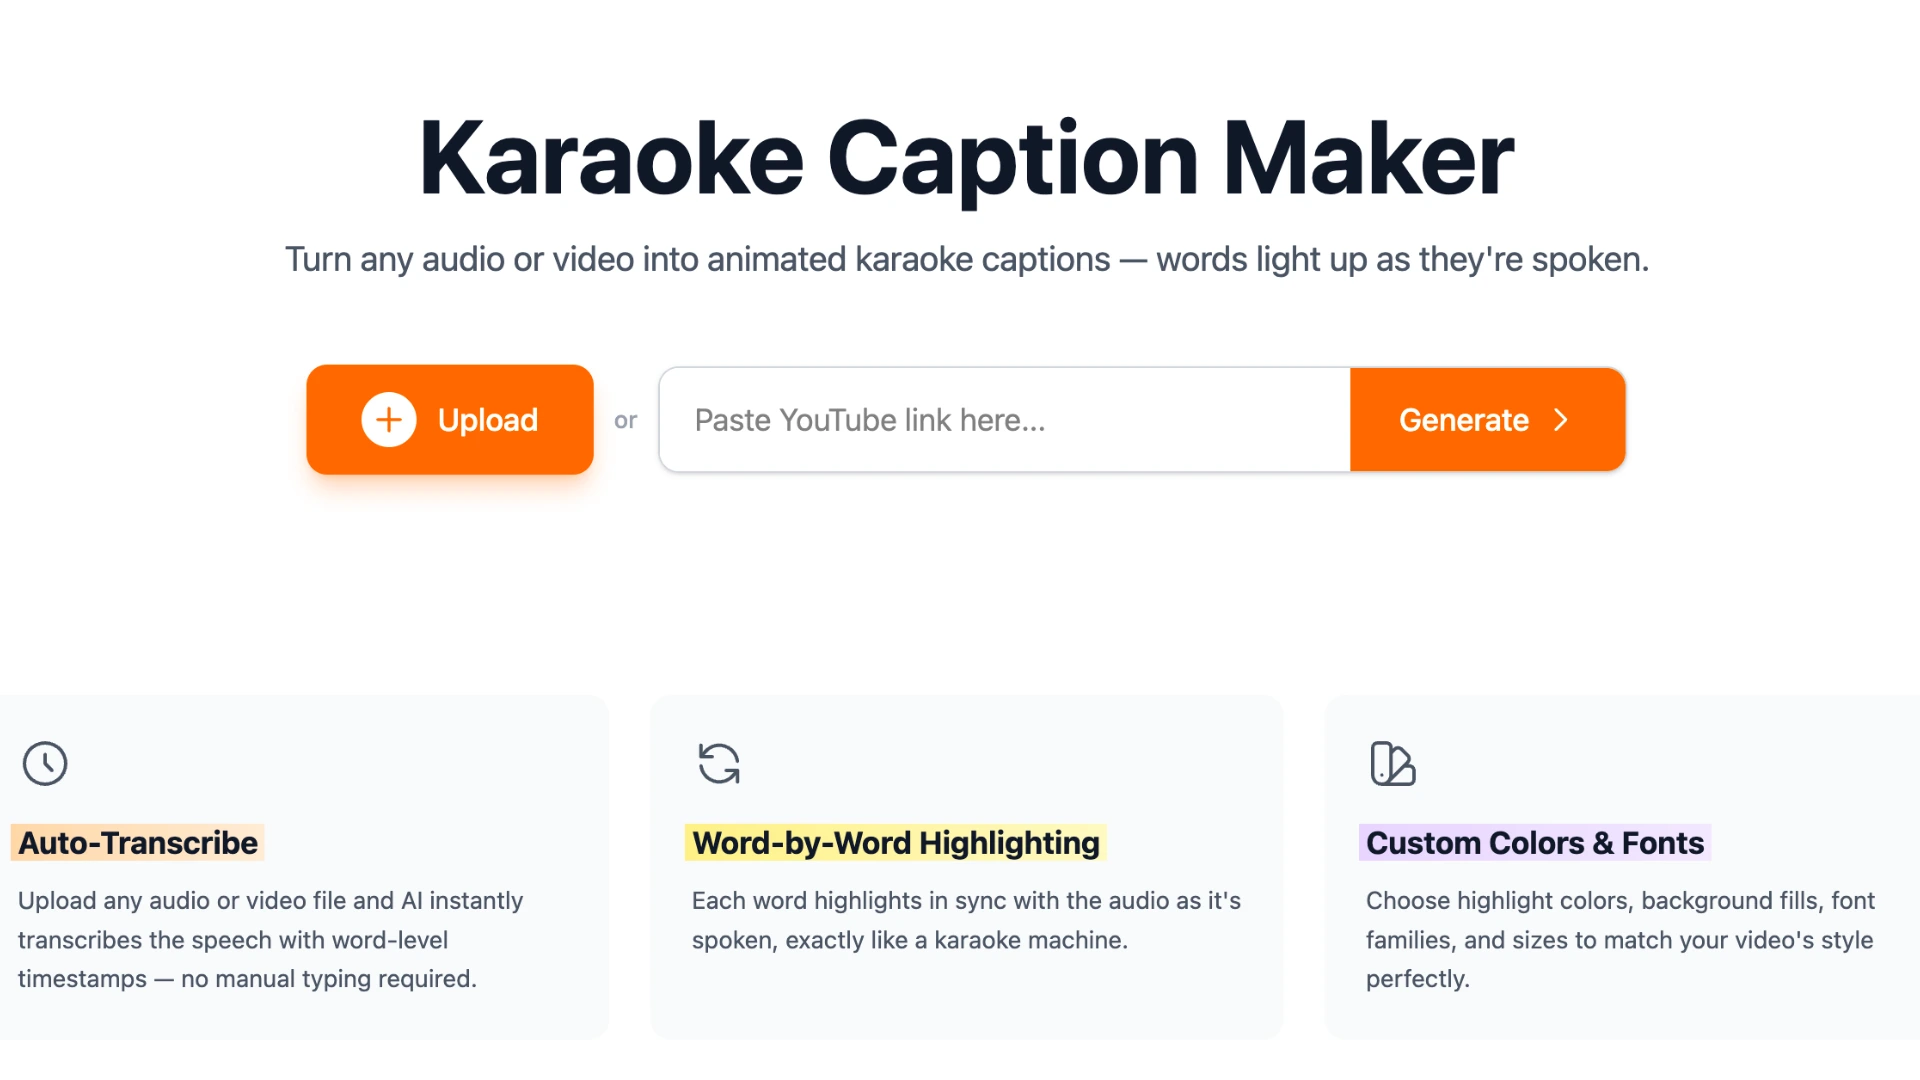Click the text about karaoke machine syncing
Viewport: 1920px width, 1080px height.
tap(965, 920)
